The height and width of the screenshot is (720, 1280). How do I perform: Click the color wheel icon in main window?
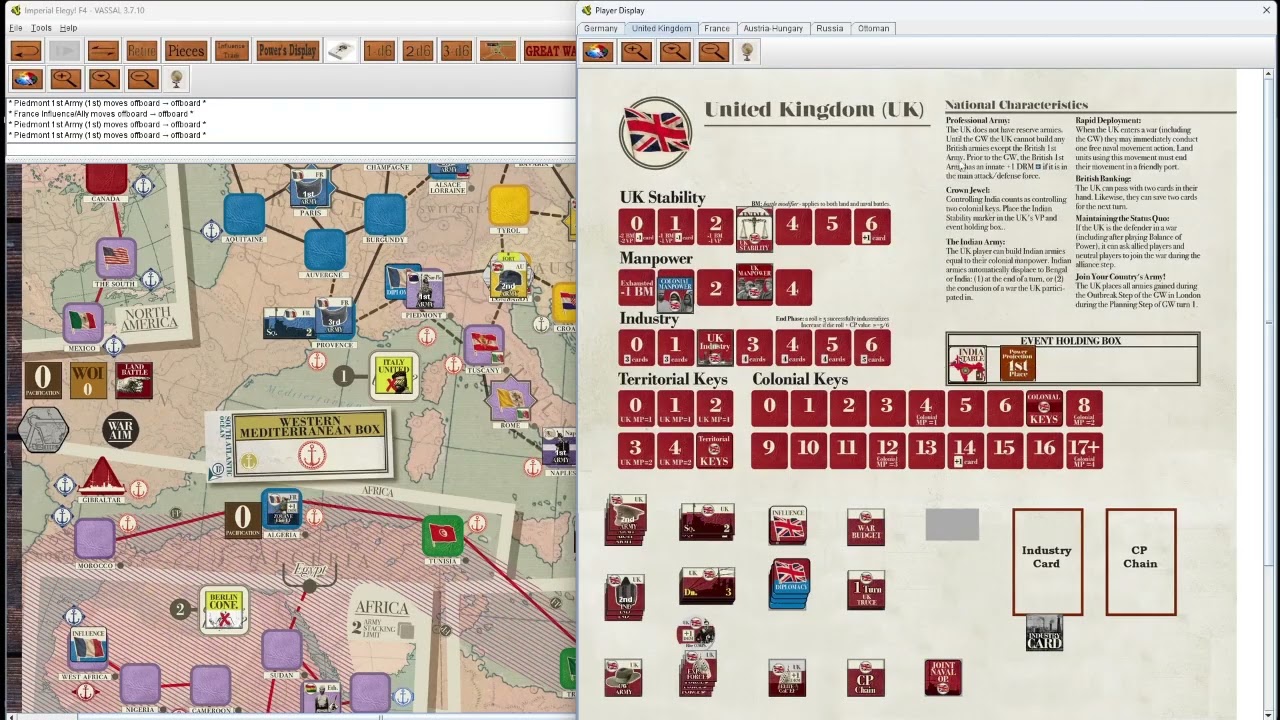click(x=26, y=79)
